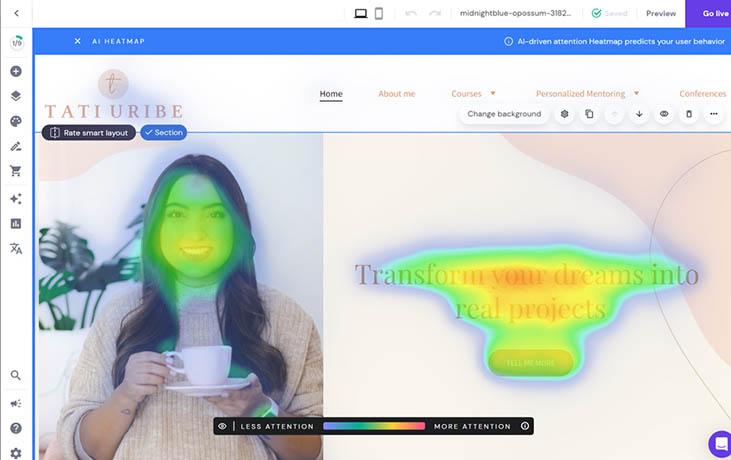Click the TELL ME MORE button

pos(531,363)
